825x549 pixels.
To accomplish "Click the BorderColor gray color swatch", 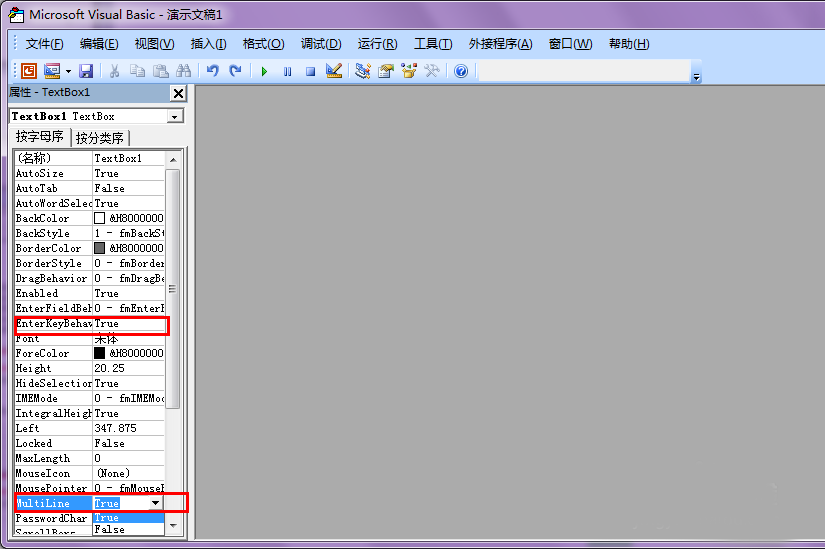I will (99, 248).
